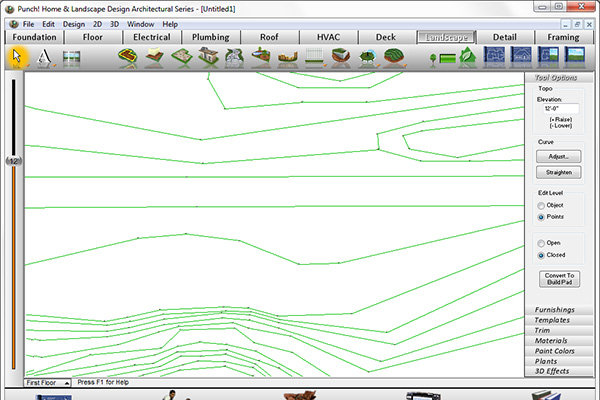Click the (+ Raise) elevation control

point(561,119)
